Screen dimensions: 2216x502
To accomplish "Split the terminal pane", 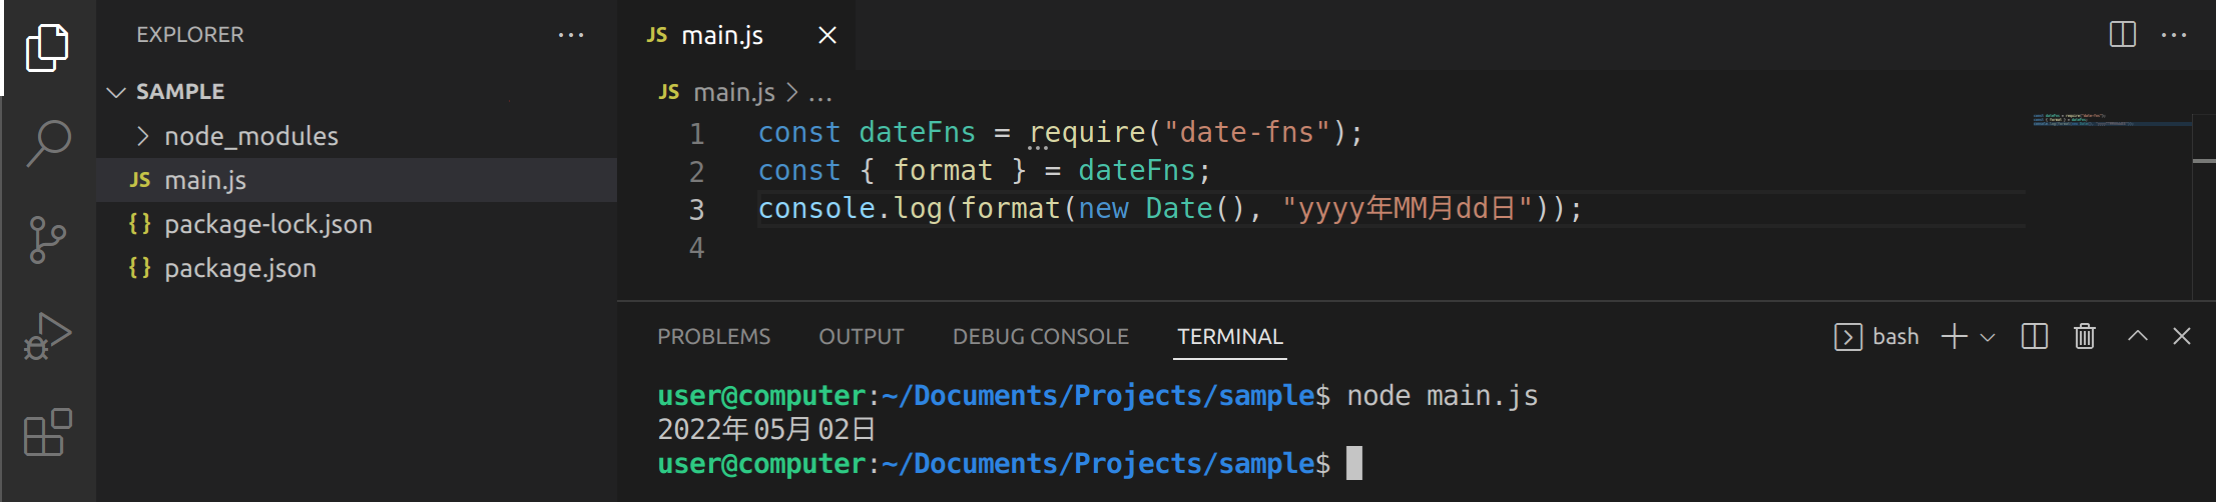I will click(x=2034, y=337).
